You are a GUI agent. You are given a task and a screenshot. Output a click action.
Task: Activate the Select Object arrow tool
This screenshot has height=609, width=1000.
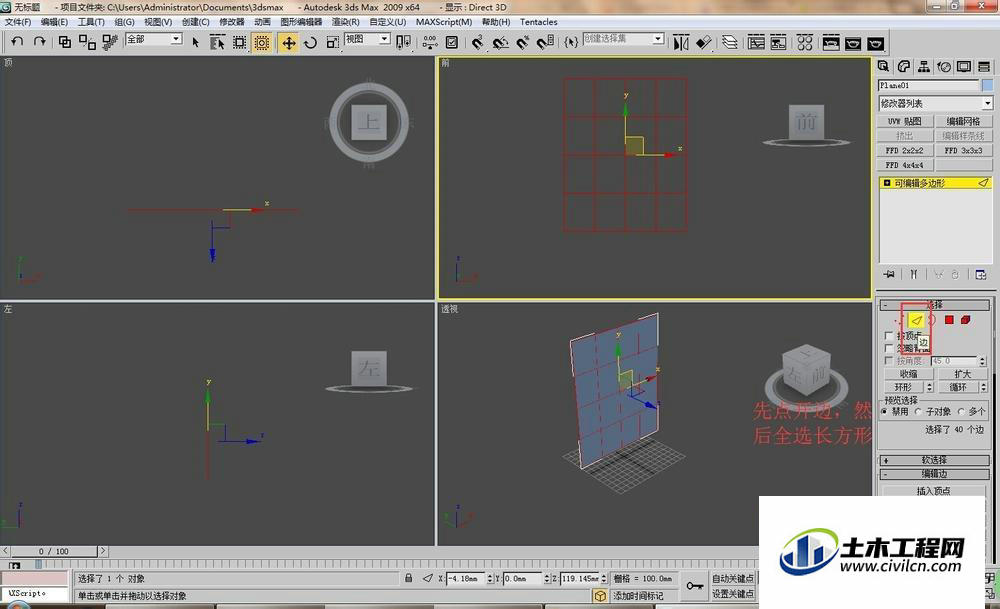point(196,43)
